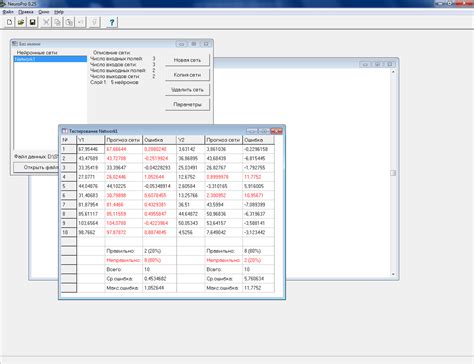474x364 pixels.
Task: Click the Cut scissors toolbar icon
Action: click(46, 22)
